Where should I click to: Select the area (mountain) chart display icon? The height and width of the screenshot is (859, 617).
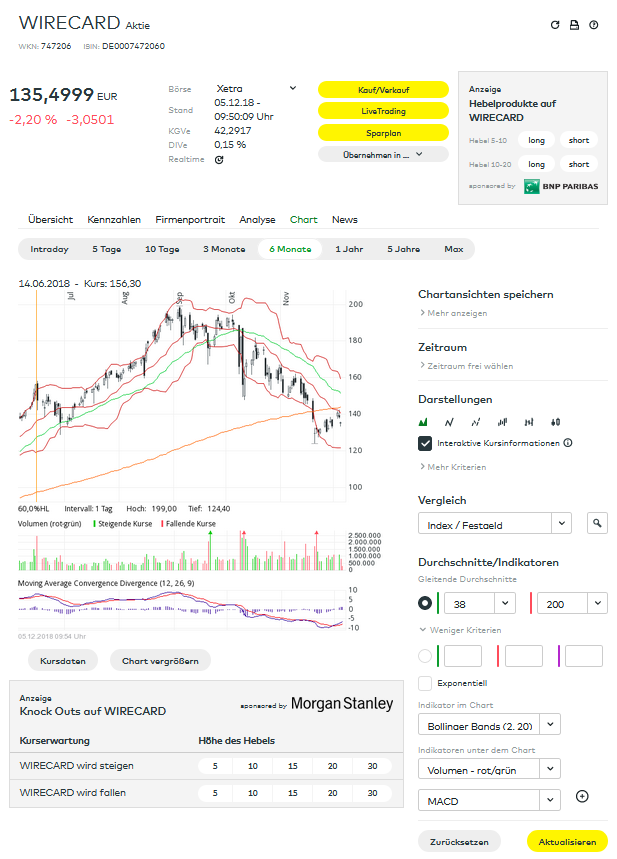point(422,422)
